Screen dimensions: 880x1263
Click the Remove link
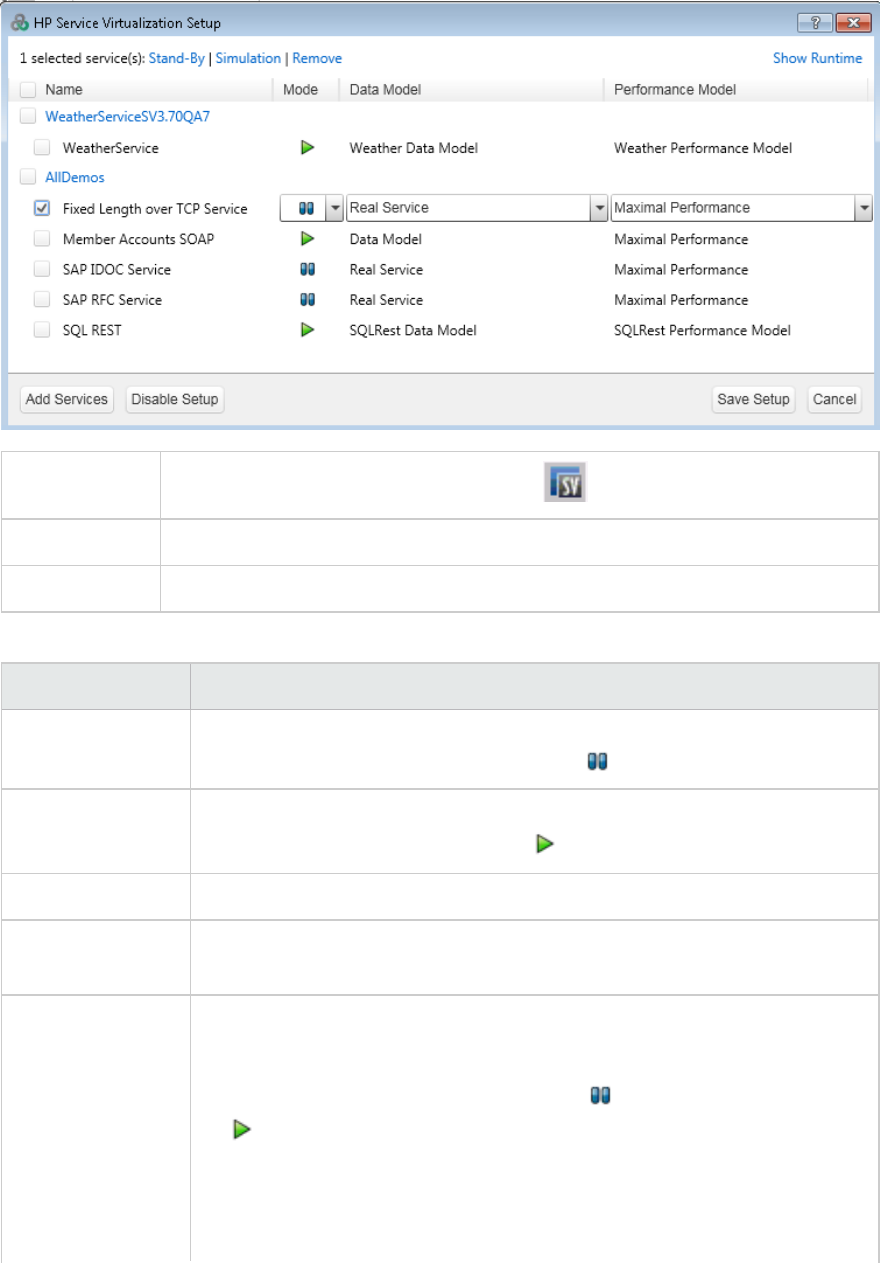(x=317, y=59)
